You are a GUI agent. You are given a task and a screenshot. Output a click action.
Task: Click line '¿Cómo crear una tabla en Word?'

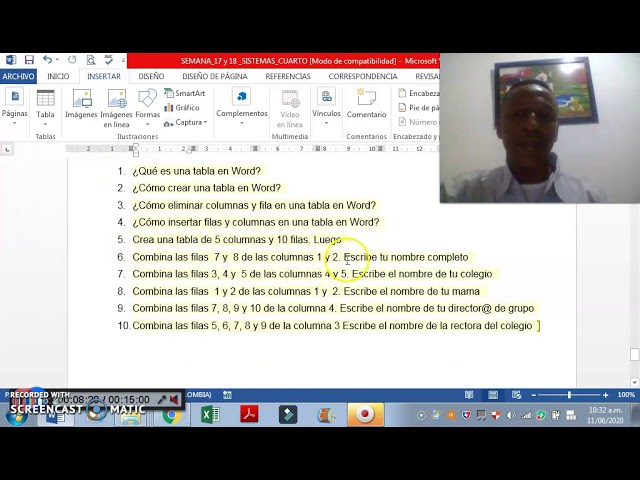point(207,188)
